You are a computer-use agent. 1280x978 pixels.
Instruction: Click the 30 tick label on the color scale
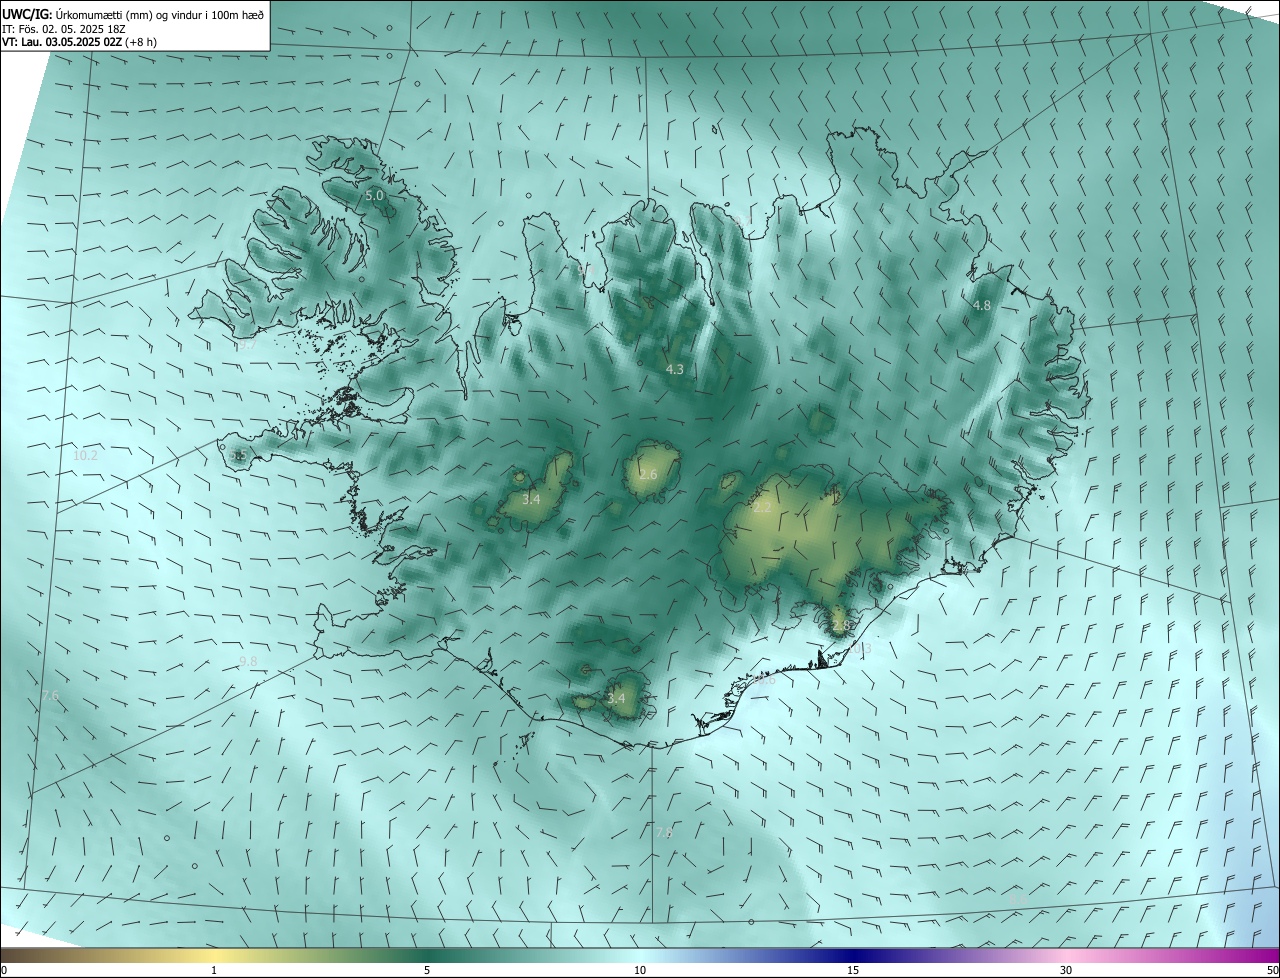coord(1066,970)
